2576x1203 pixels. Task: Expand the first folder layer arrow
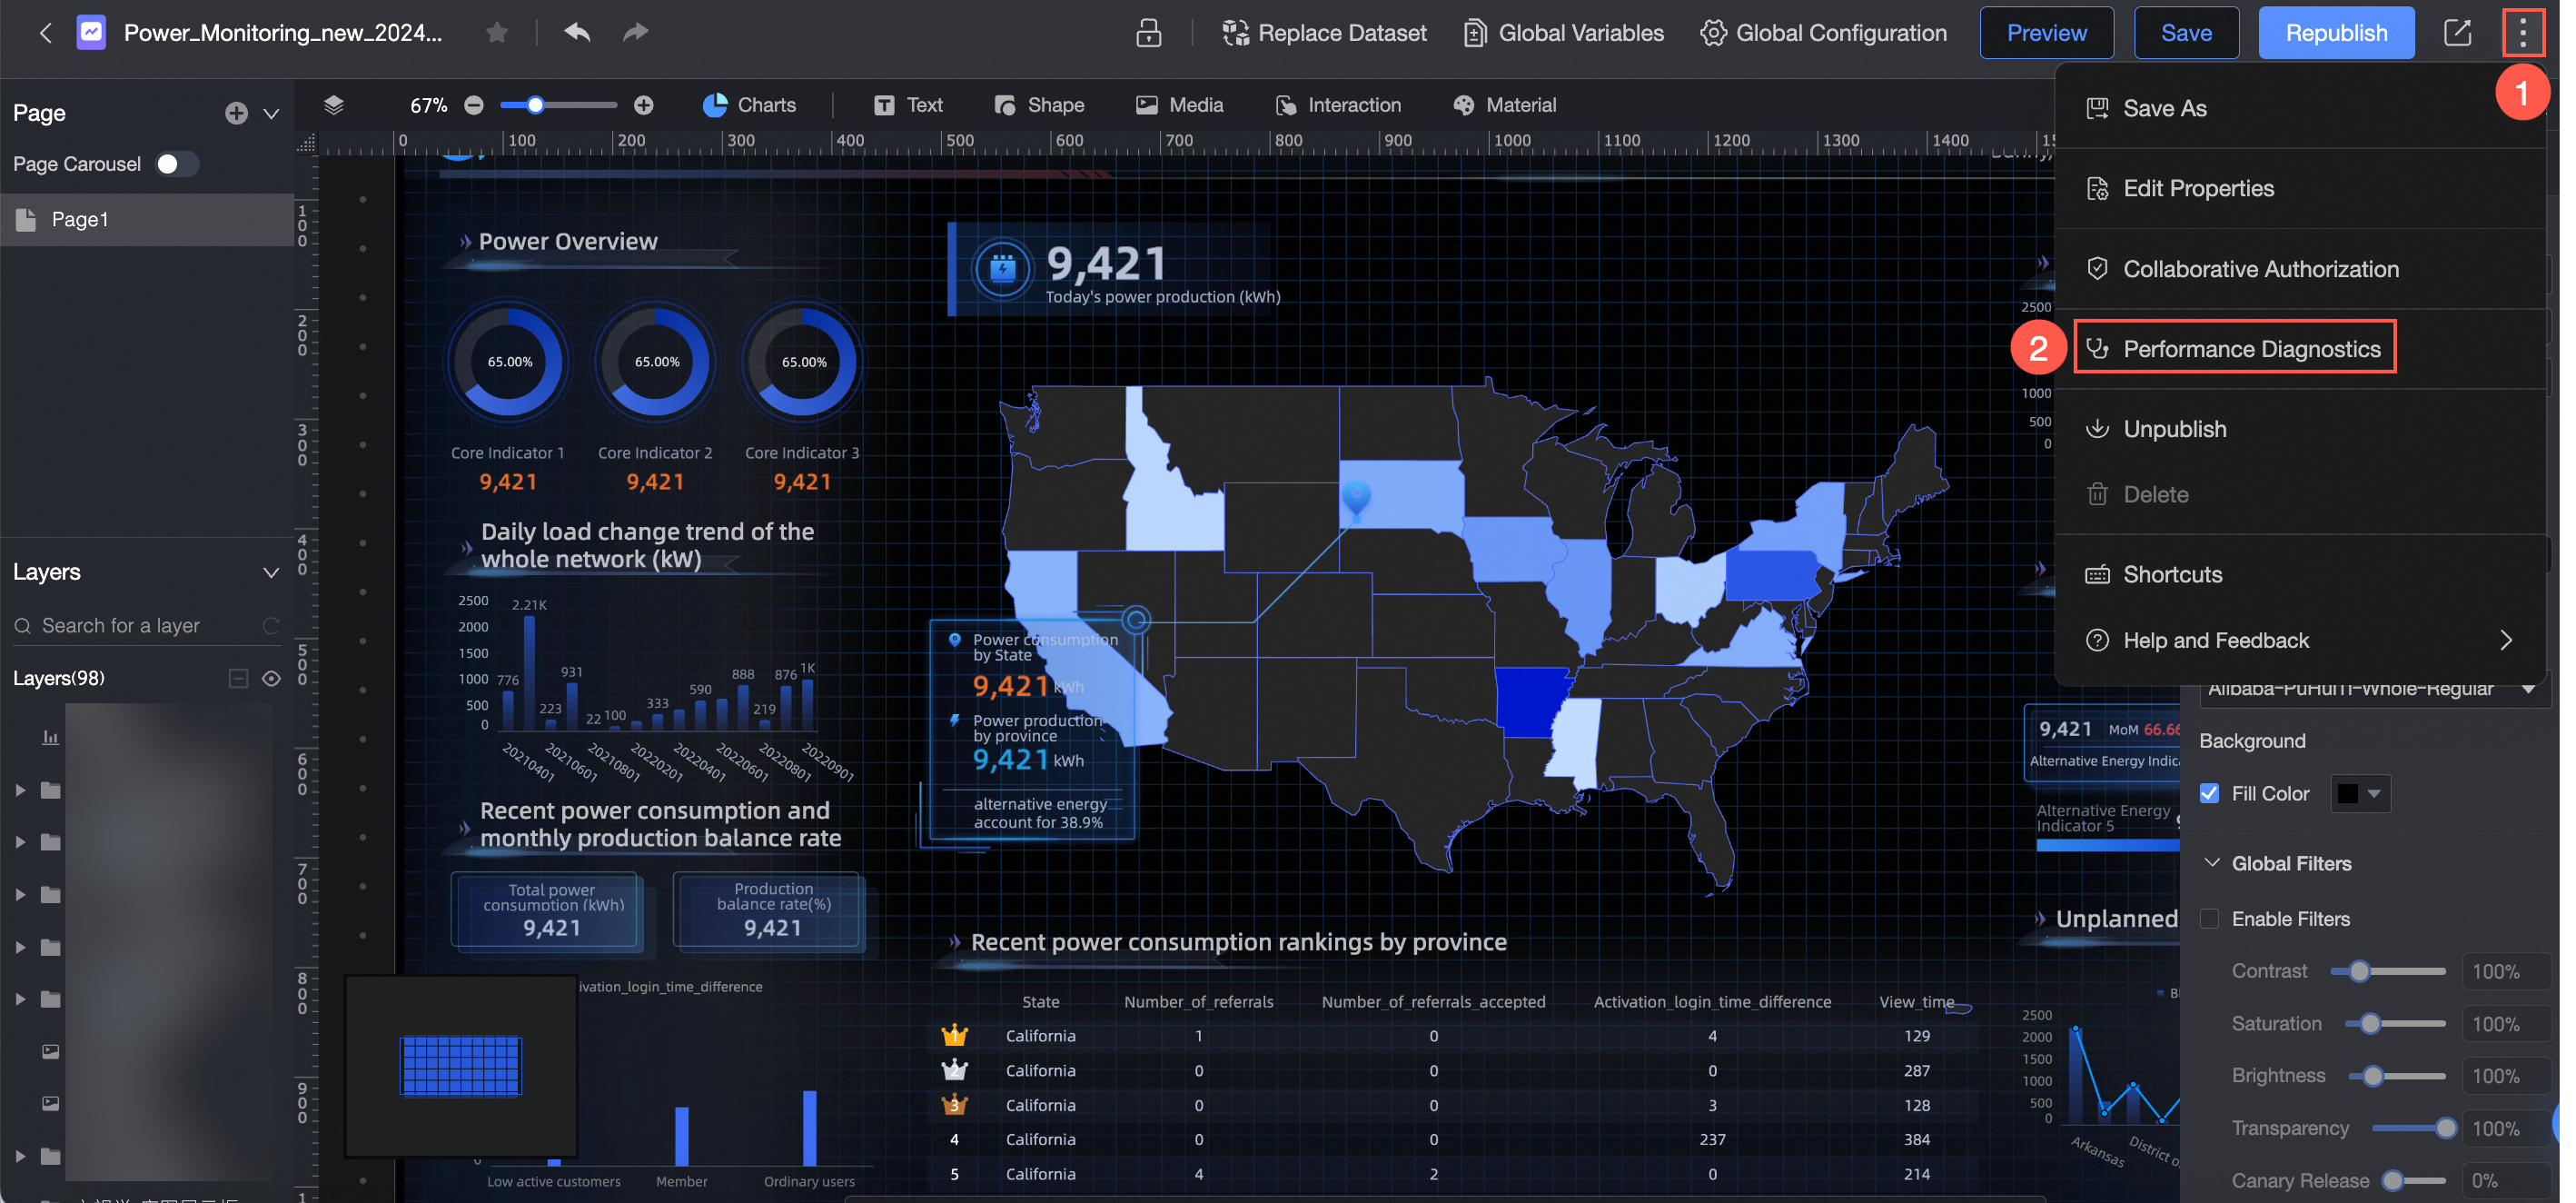(20, 791)
